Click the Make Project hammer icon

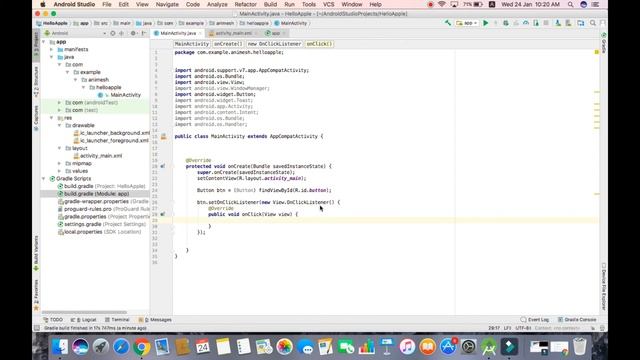448,23
